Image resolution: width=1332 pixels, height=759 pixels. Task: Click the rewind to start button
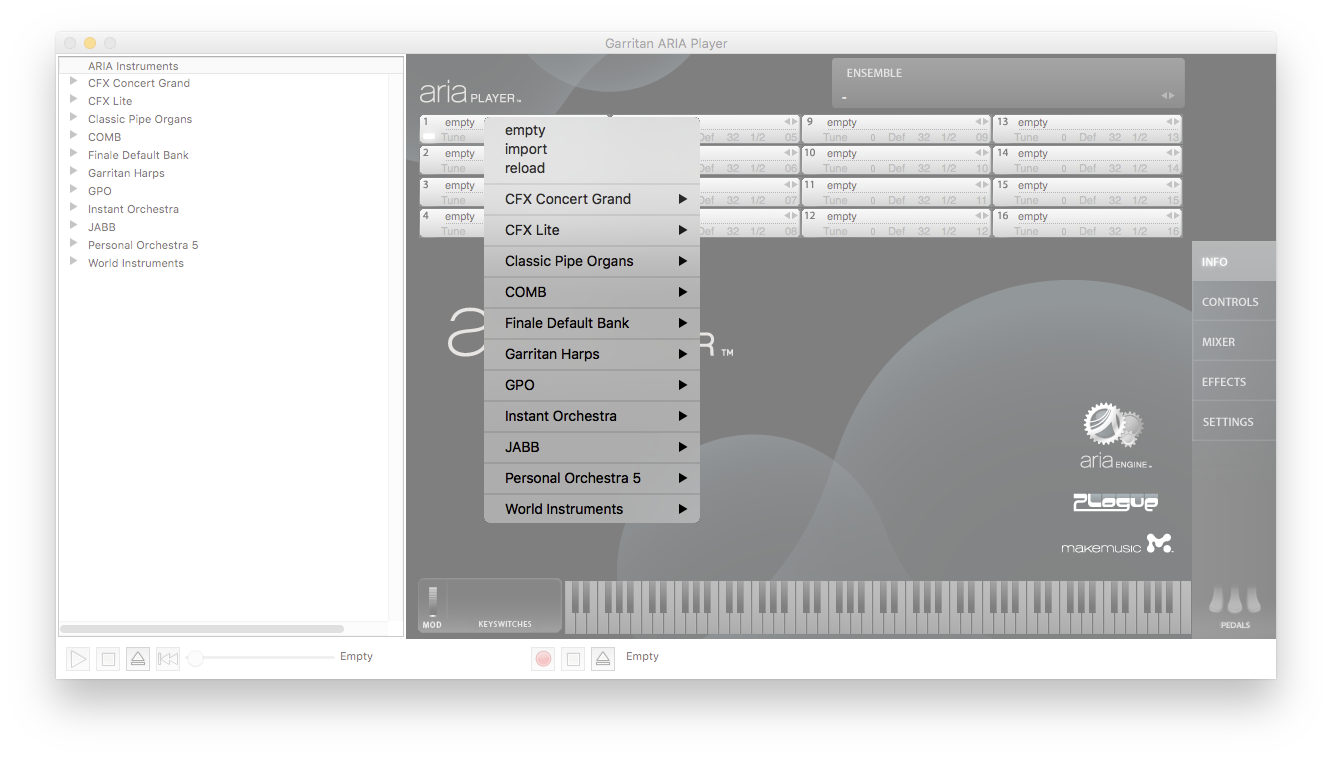click(168, 658)
